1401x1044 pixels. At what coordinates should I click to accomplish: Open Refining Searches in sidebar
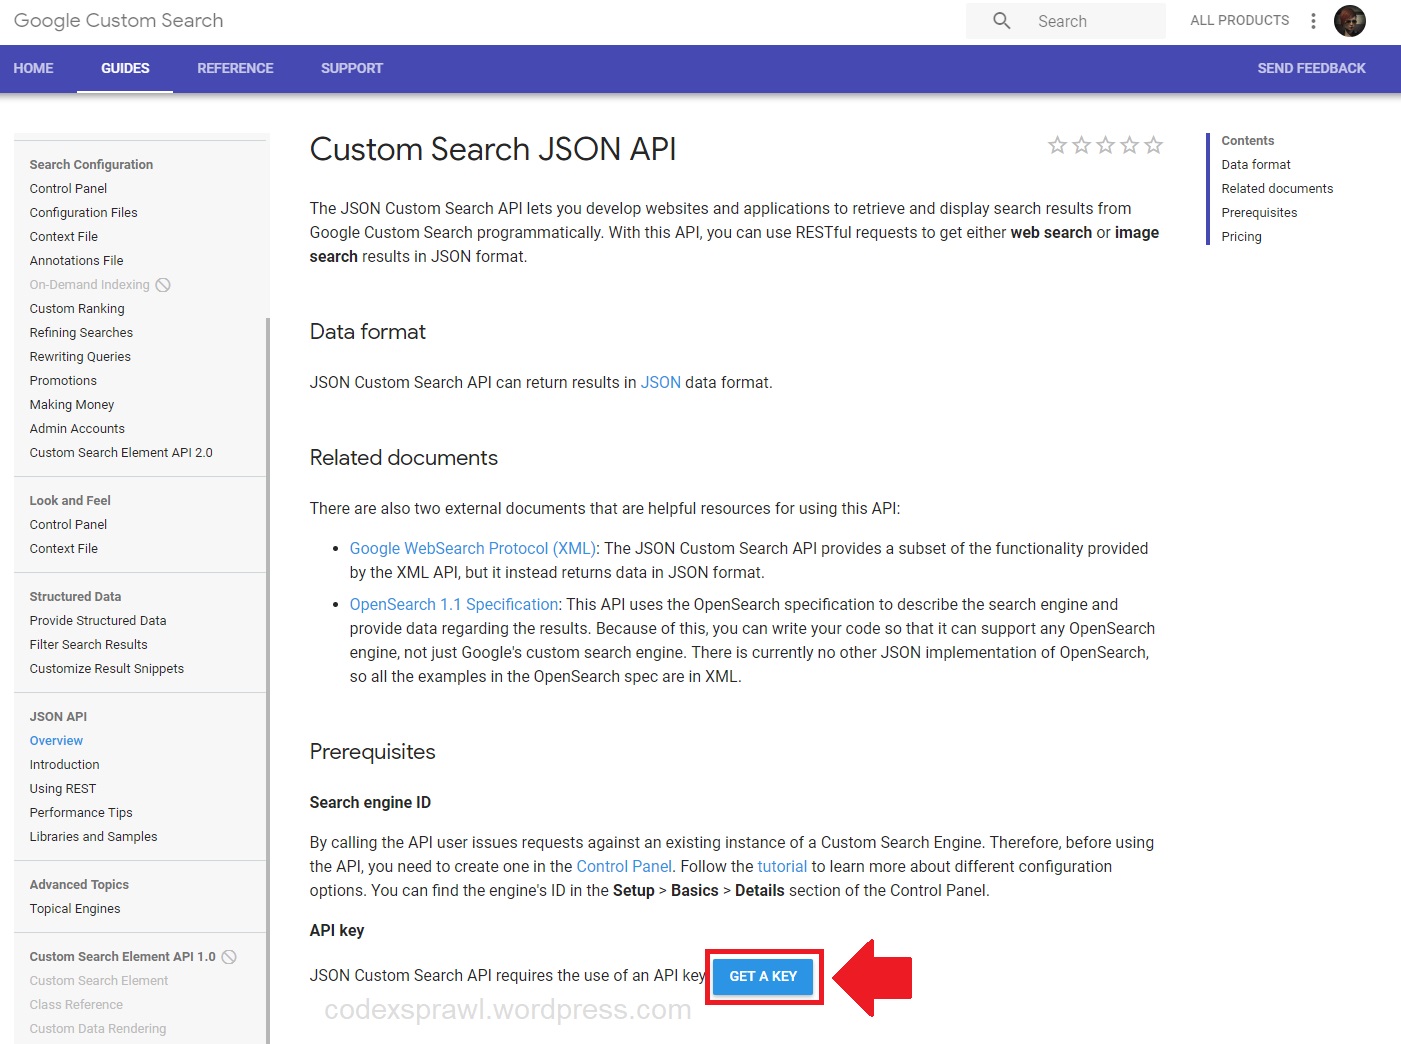point(81,333)
